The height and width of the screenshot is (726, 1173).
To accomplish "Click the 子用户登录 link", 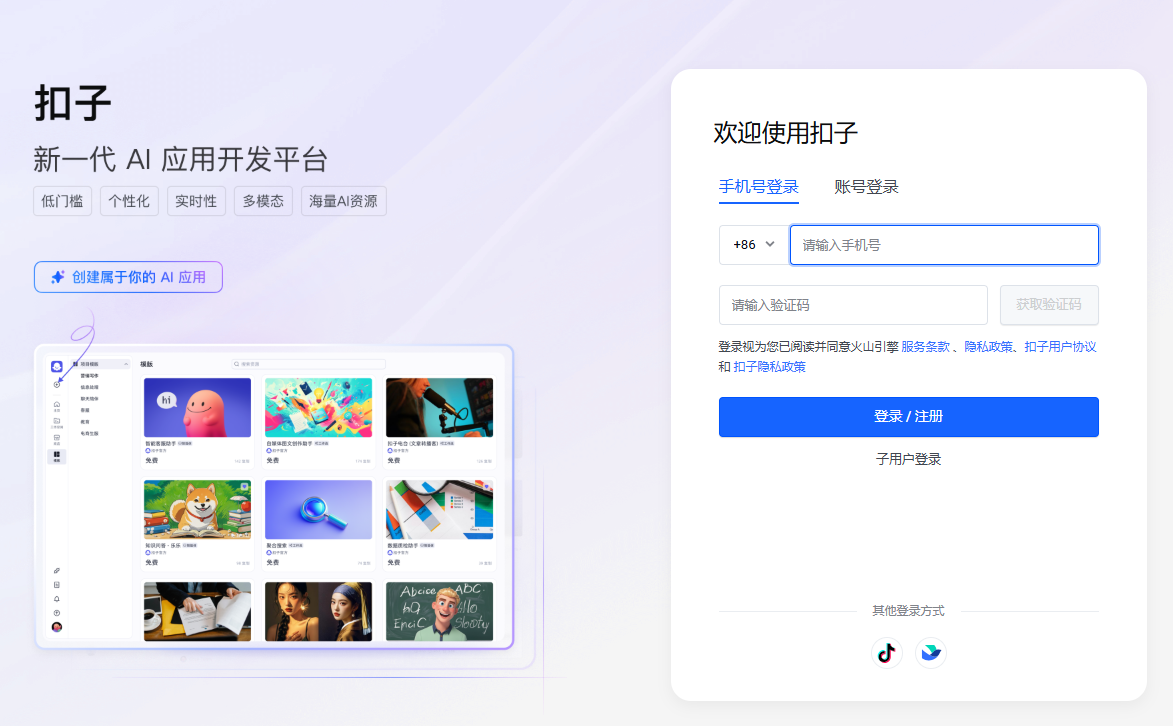I will (x=908, y=459).
